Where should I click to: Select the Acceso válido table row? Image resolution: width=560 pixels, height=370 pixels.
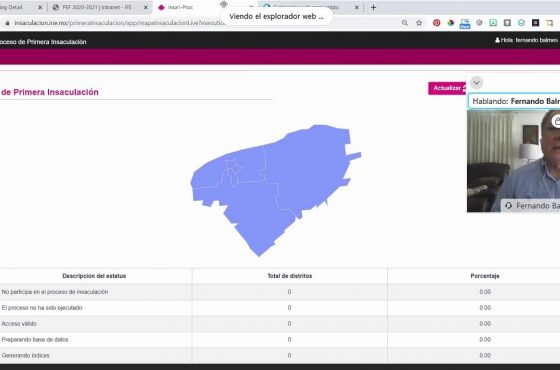point(280,324)
